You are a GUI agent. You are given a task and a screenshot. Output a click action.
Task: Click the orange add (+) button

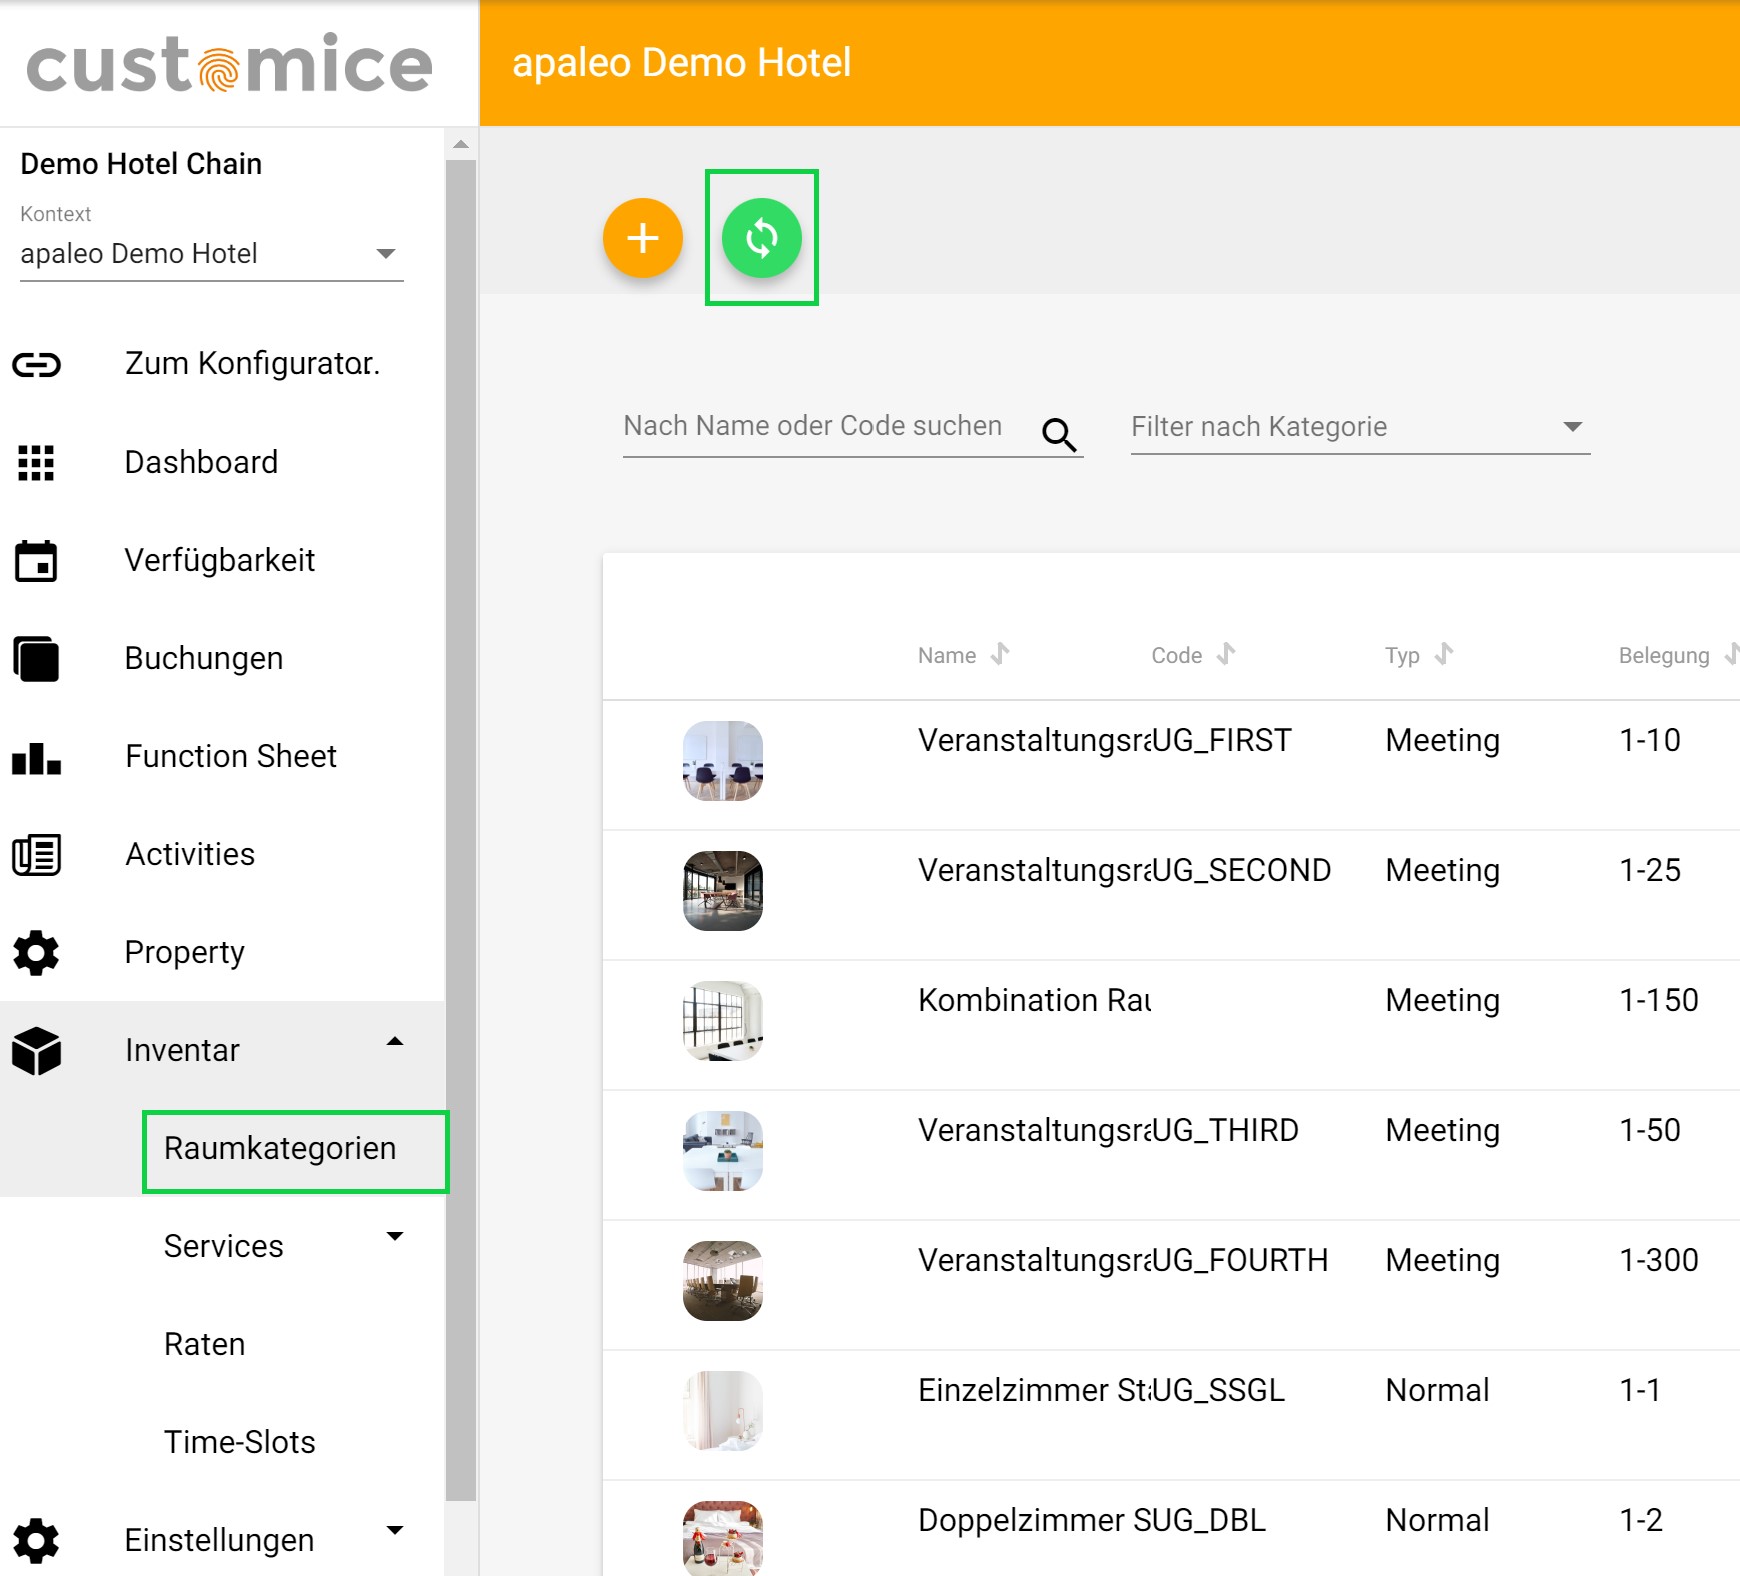tap(643, 238)
